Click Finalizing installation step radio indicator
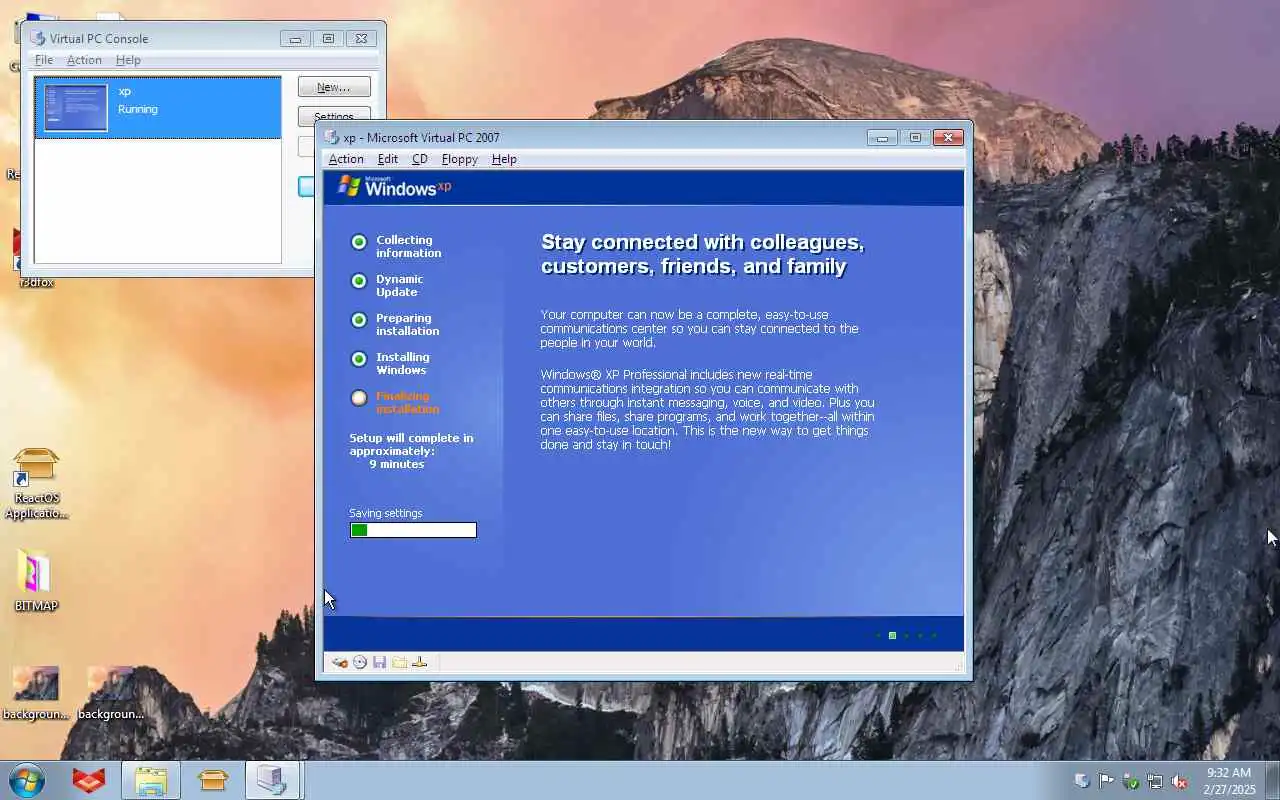Screen dimensions: 1280x800 tap(359, 398)
